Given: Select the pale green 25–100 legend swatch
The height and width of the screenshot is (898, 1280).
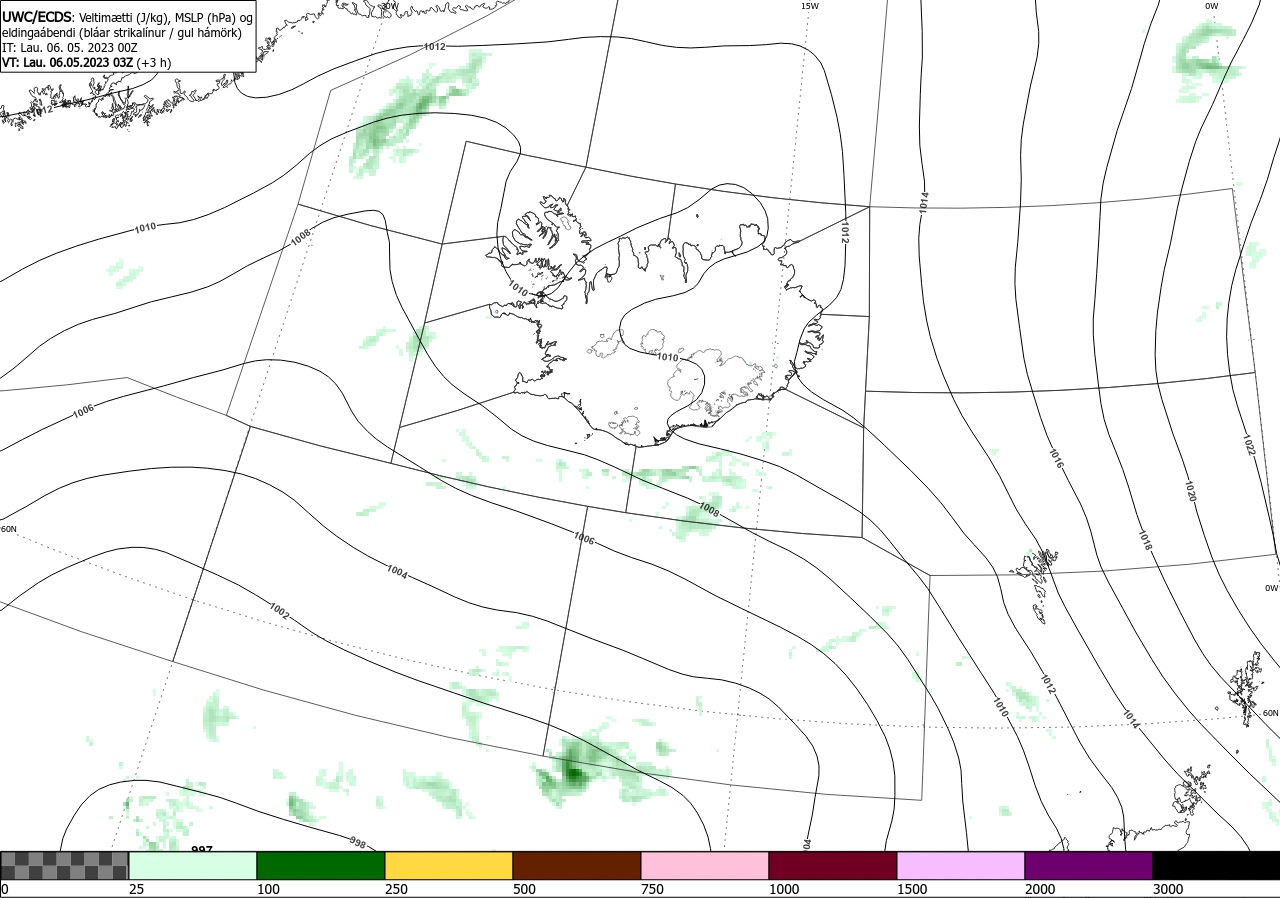Looking at the screenshot, I should pyautogui.click(x=193, y=865).
